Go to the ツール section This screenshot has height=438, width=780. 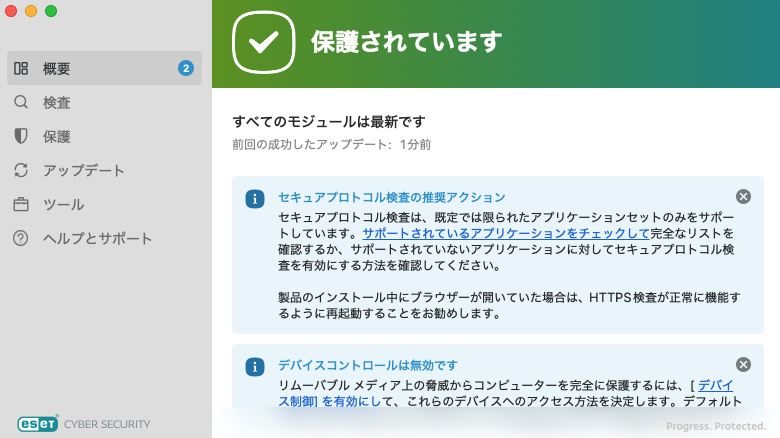point(63,204)
